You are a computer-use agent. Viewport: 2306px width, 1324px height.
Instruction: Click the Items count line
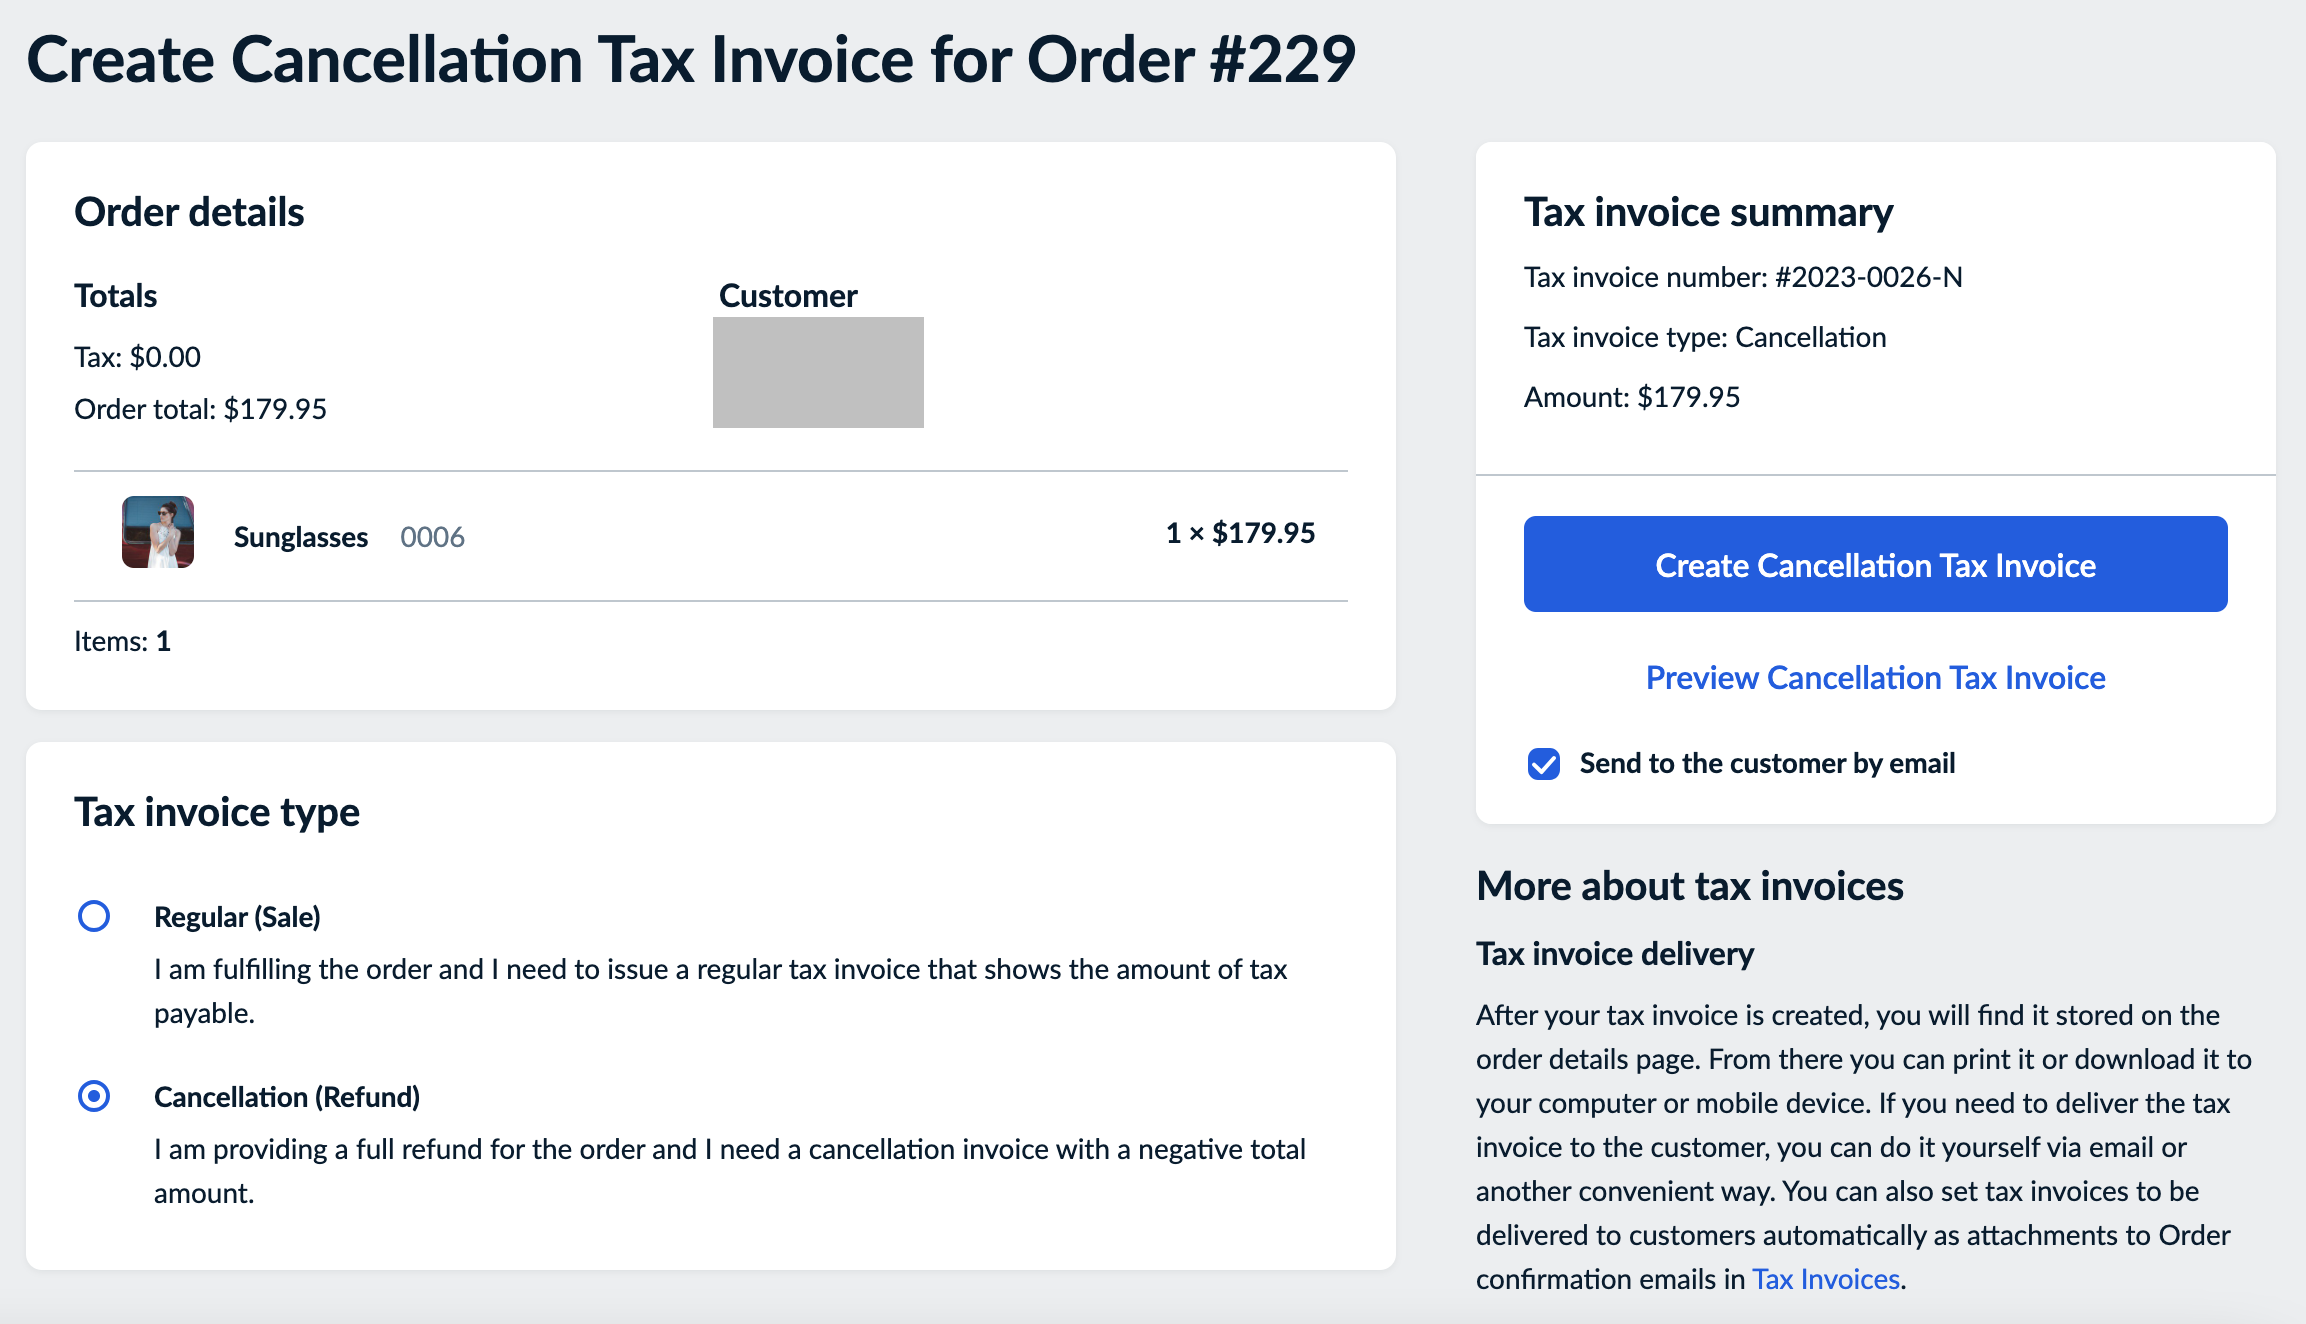[x=122, y=641]
